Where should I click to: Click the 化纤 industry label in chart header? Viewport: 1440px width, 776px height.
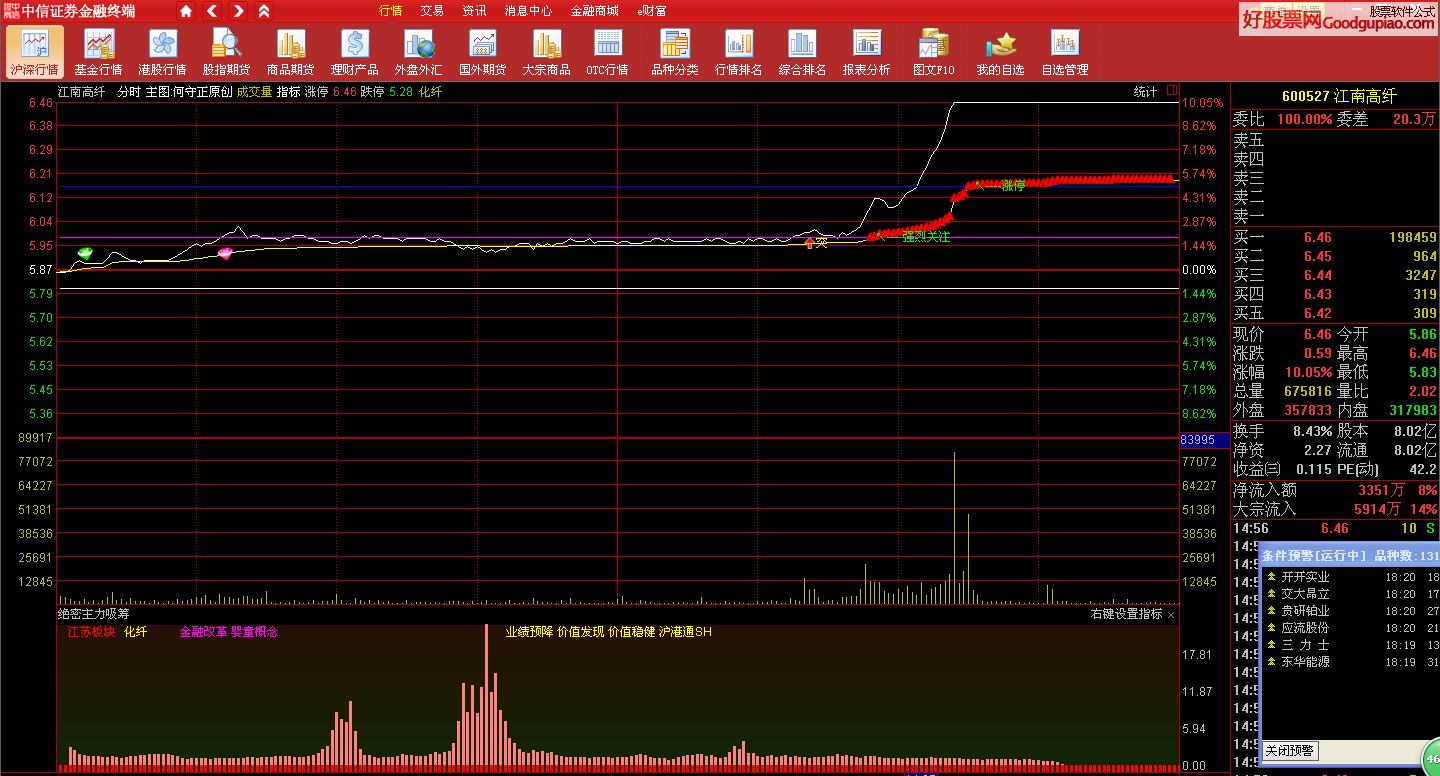pyautogui.click(x=430, y=91)
